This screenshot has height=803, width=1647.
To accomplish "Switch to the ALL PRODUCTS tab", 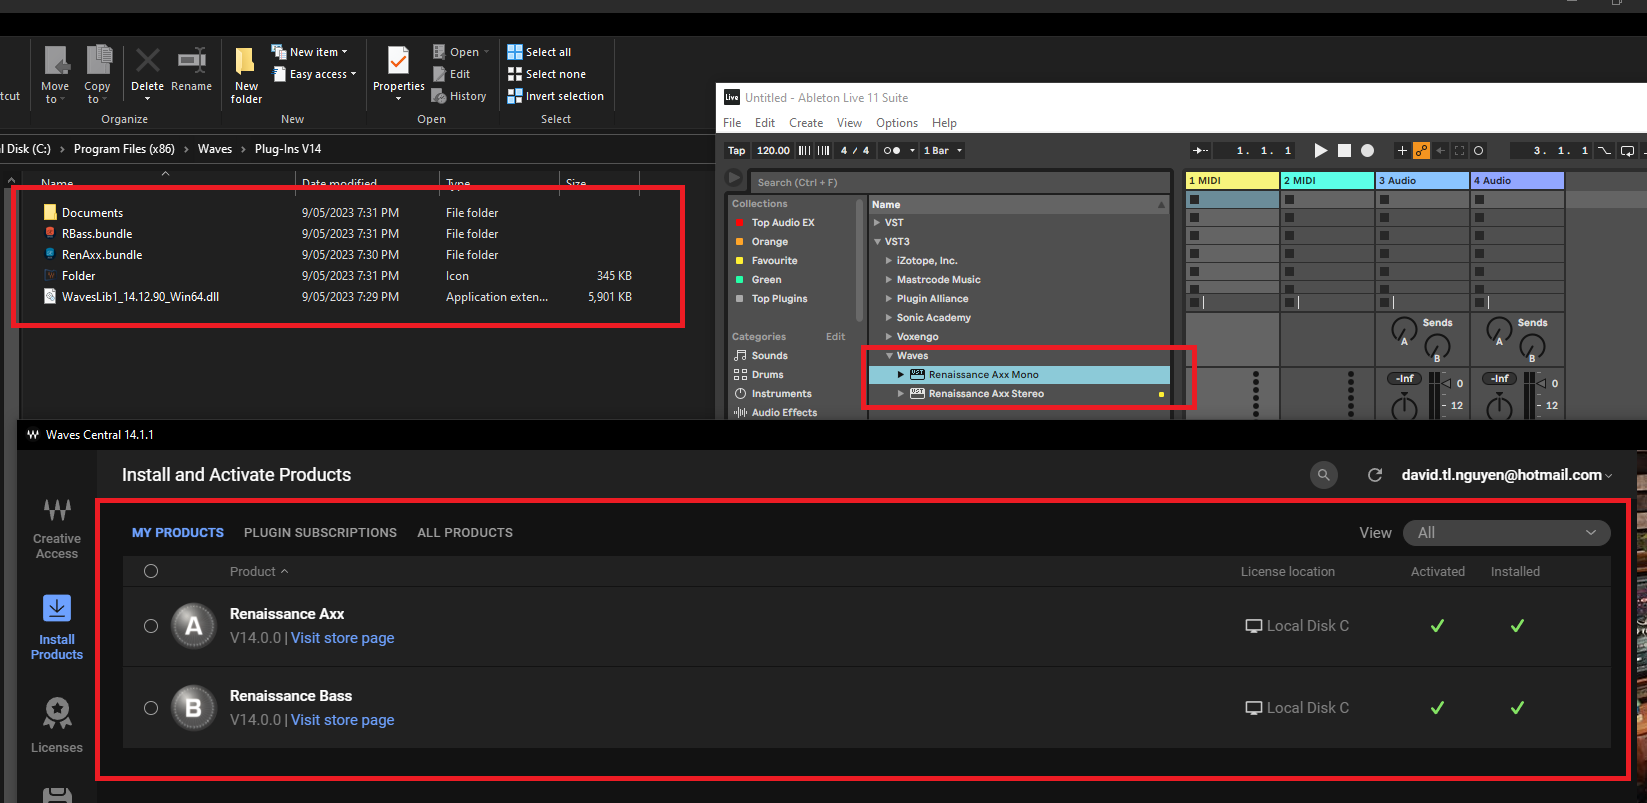I will point(465,533).
